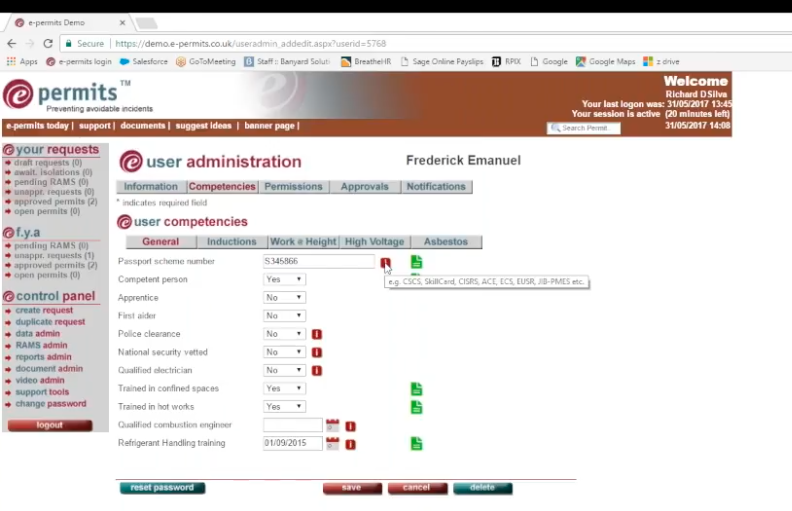Screen dimensions: 792x511
Task: Click the logout button
Action: (x=50, y=425)
